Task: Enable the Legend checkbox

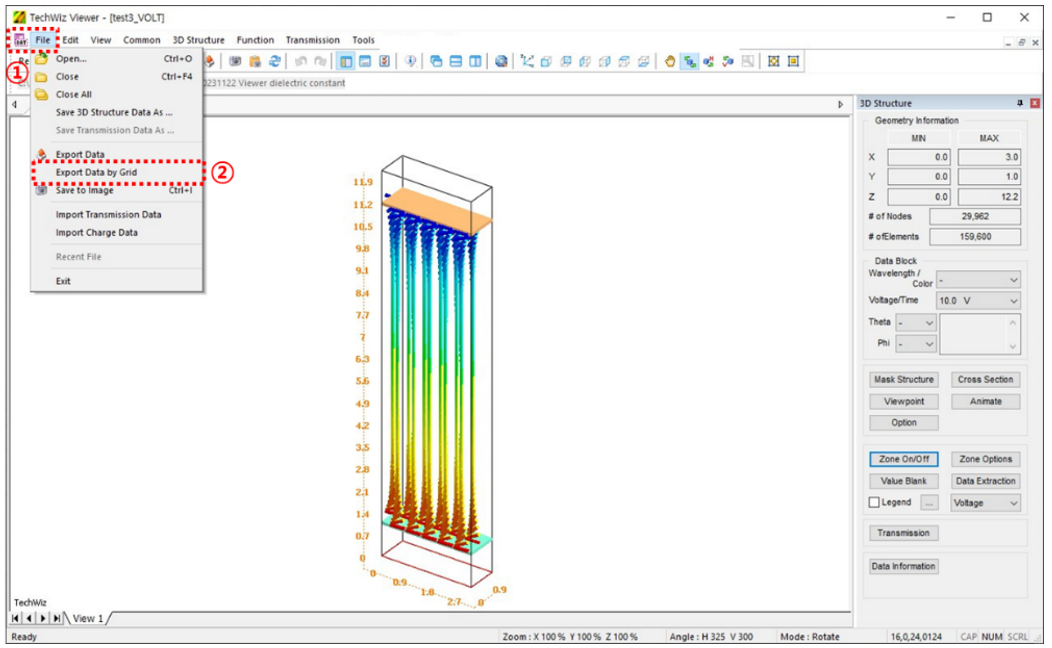Action: (x=875, y=503)
